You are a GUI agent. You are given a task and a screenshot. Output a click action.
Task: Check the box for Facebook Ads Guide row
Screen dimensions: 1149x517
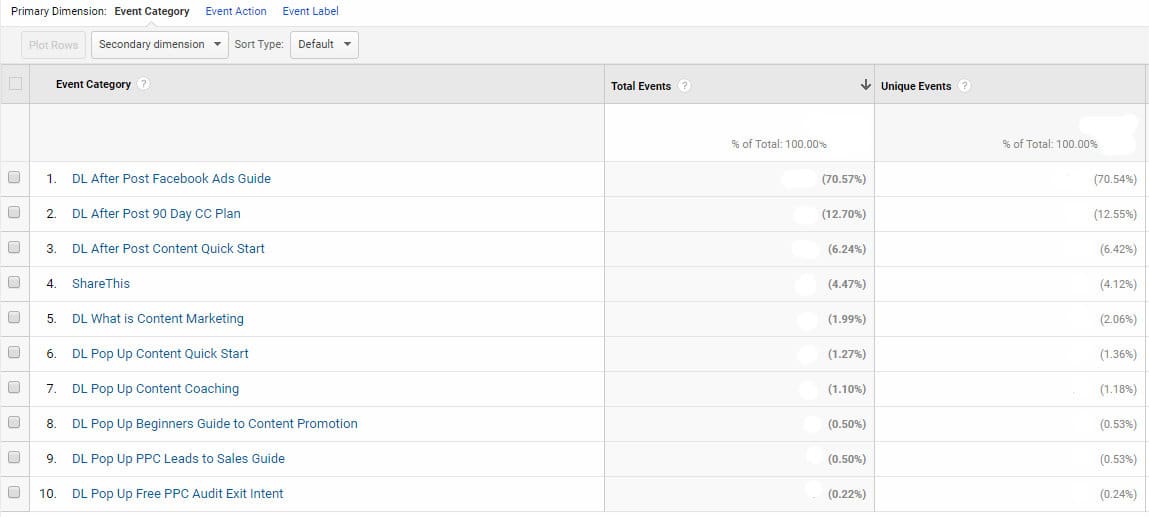point(15,178)
